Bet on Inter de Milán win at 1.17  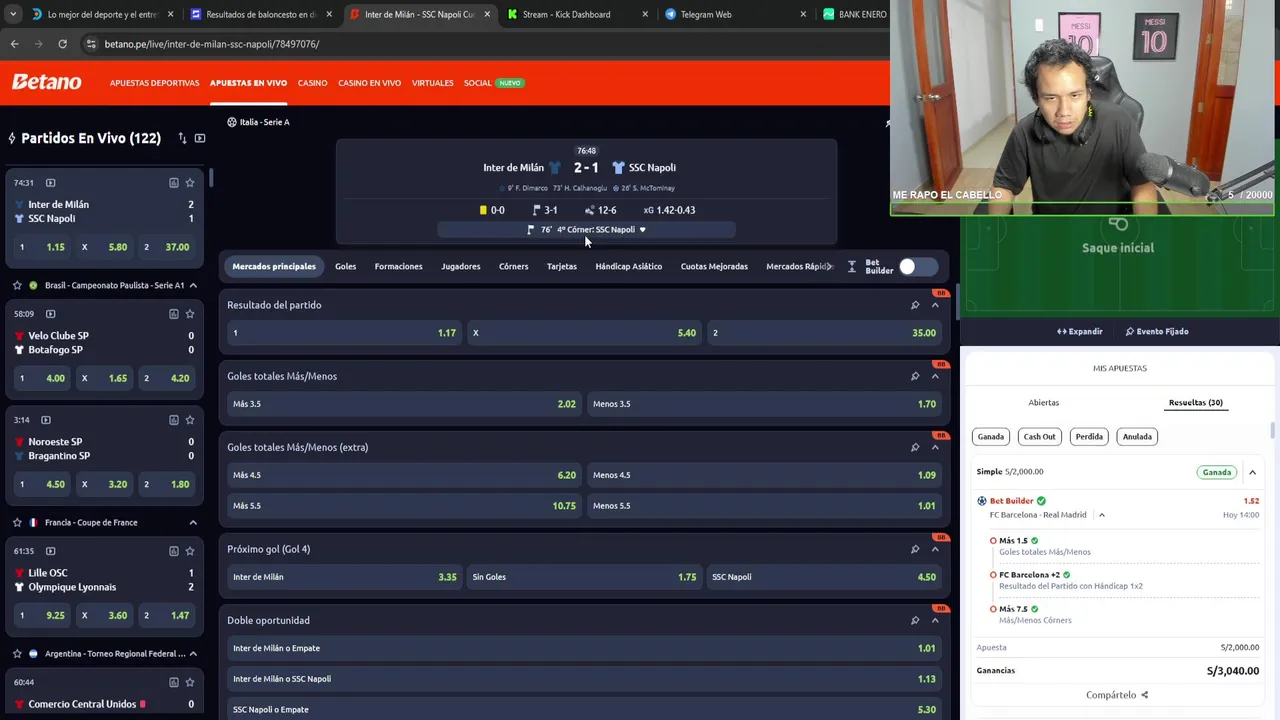pyautogui.click(x=343, y=333)
